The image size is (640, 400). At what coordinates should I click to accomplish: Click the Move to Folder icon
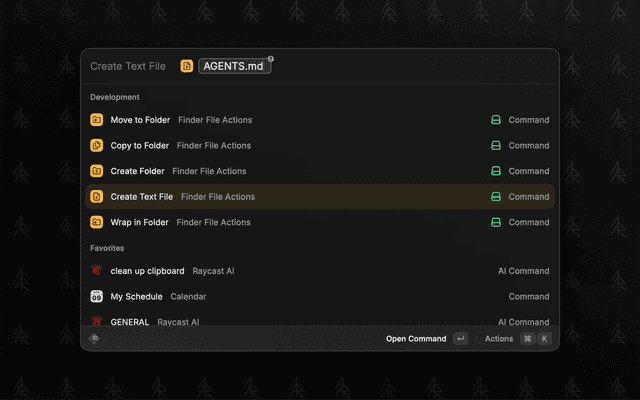point(97,120)
